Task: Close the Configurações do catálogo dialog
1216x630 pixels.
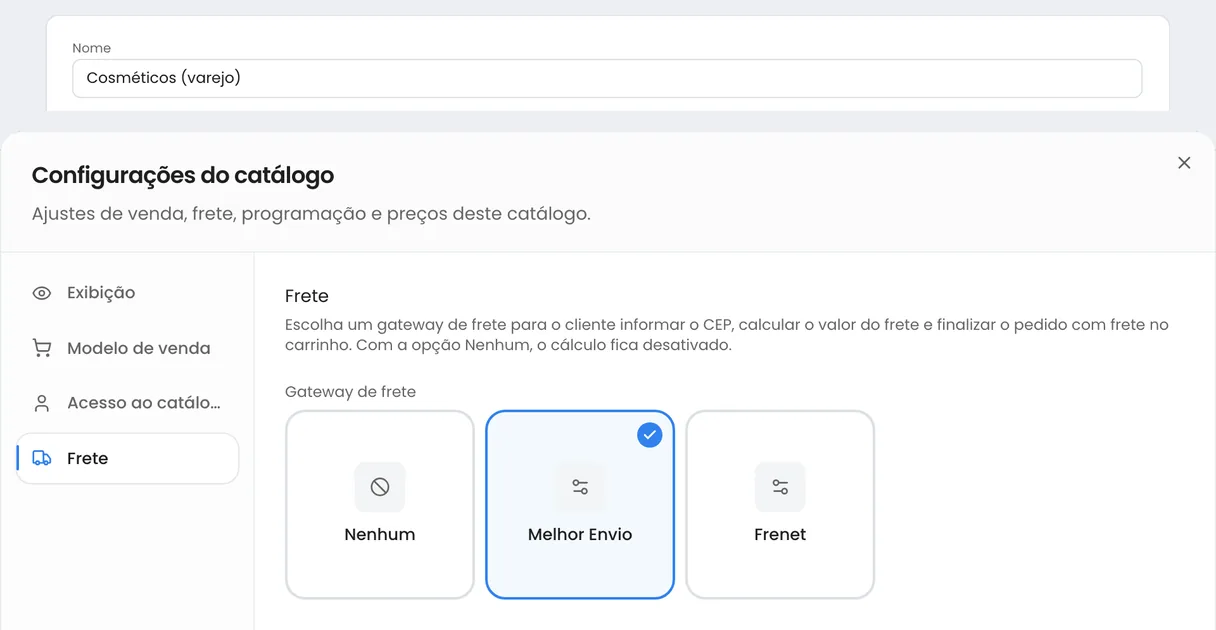Action: click(1184, 163)
